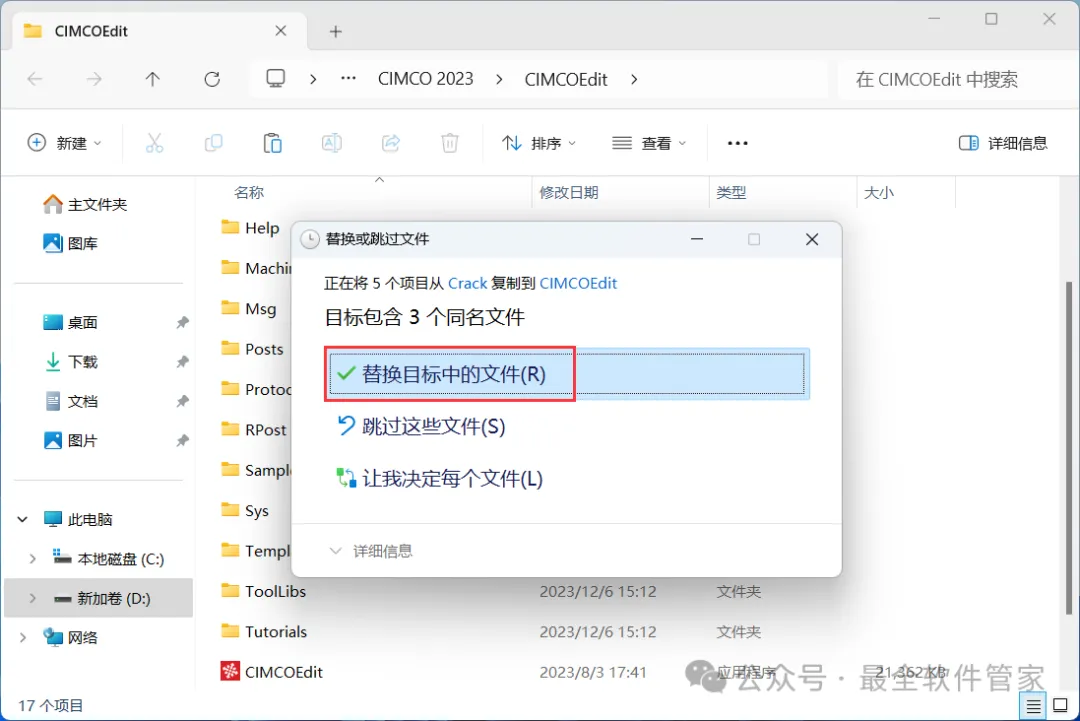Click chevron after CIMCOEdit in path
The height and width of the screenshot is (721, 1080).
click(x=634, y=80)
